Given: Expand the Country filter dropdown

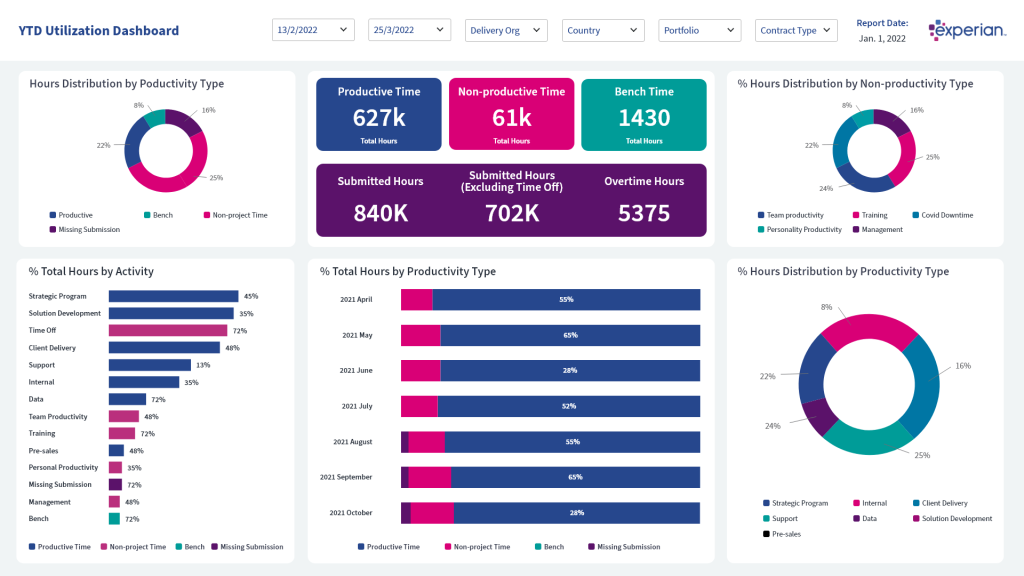Looking at the screenshot, I should (x=603, y=31).
